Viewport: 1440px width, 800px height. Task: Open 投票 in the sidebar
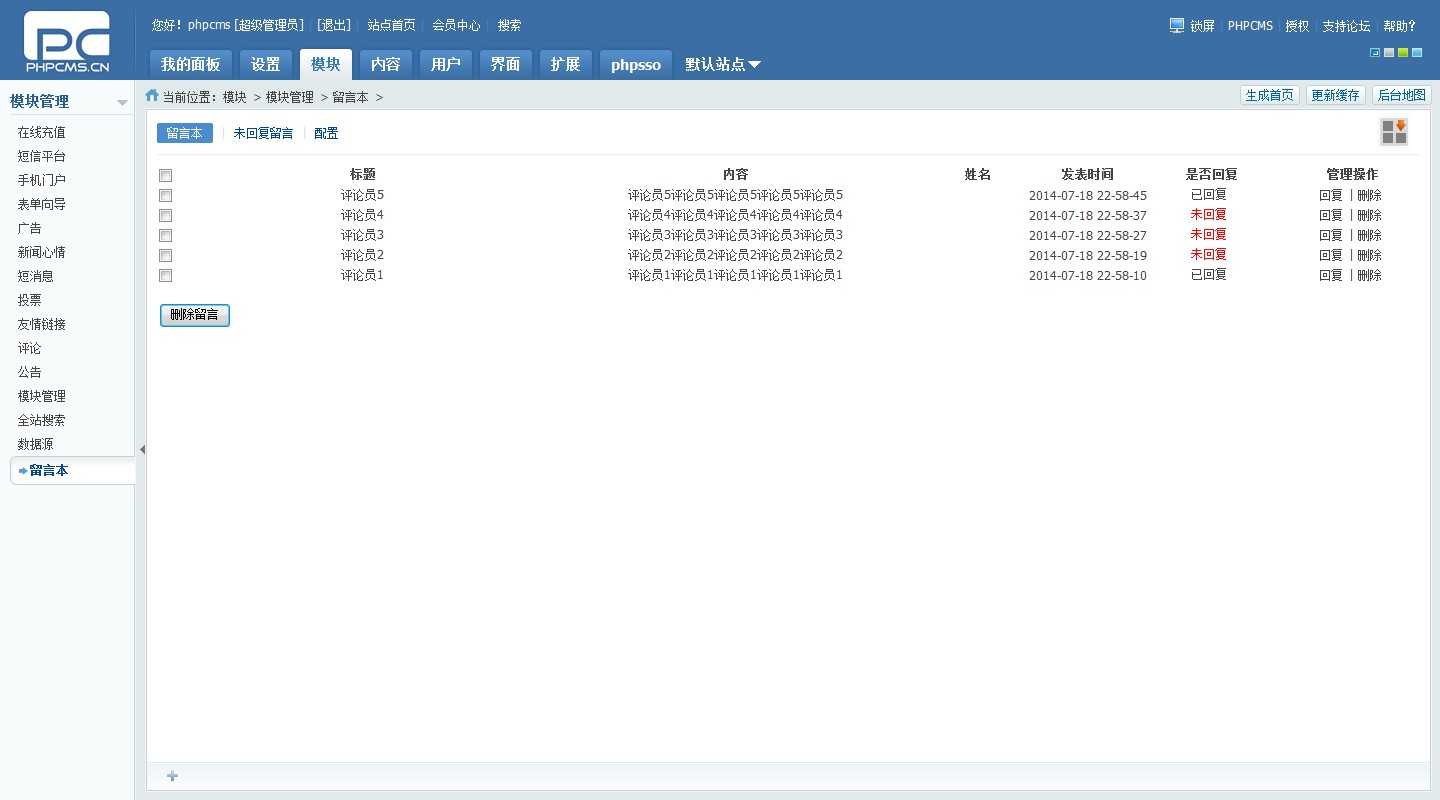click(x=29, y=300)
